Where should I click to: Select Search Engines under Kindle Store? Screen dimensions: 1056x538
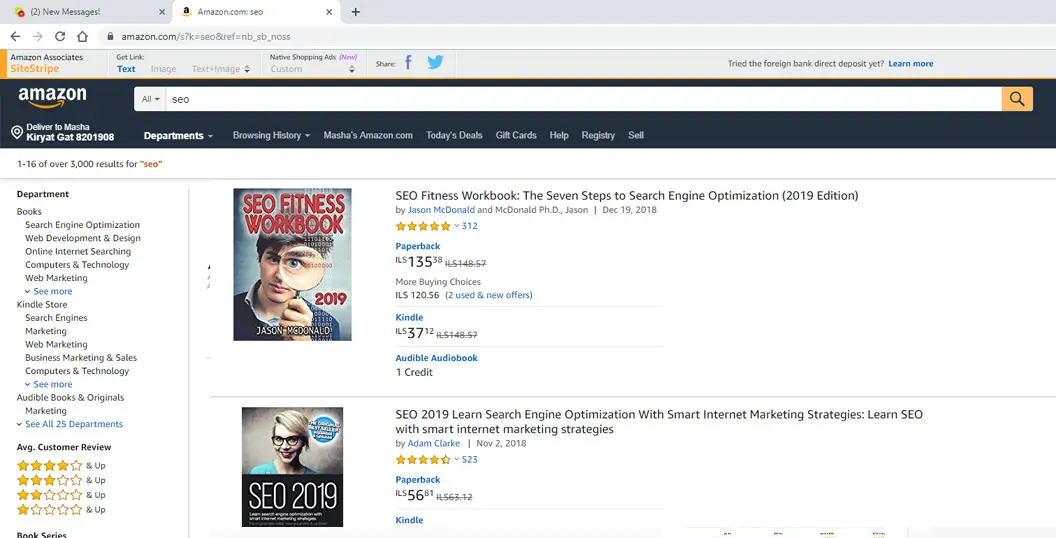tap(56, 318)
